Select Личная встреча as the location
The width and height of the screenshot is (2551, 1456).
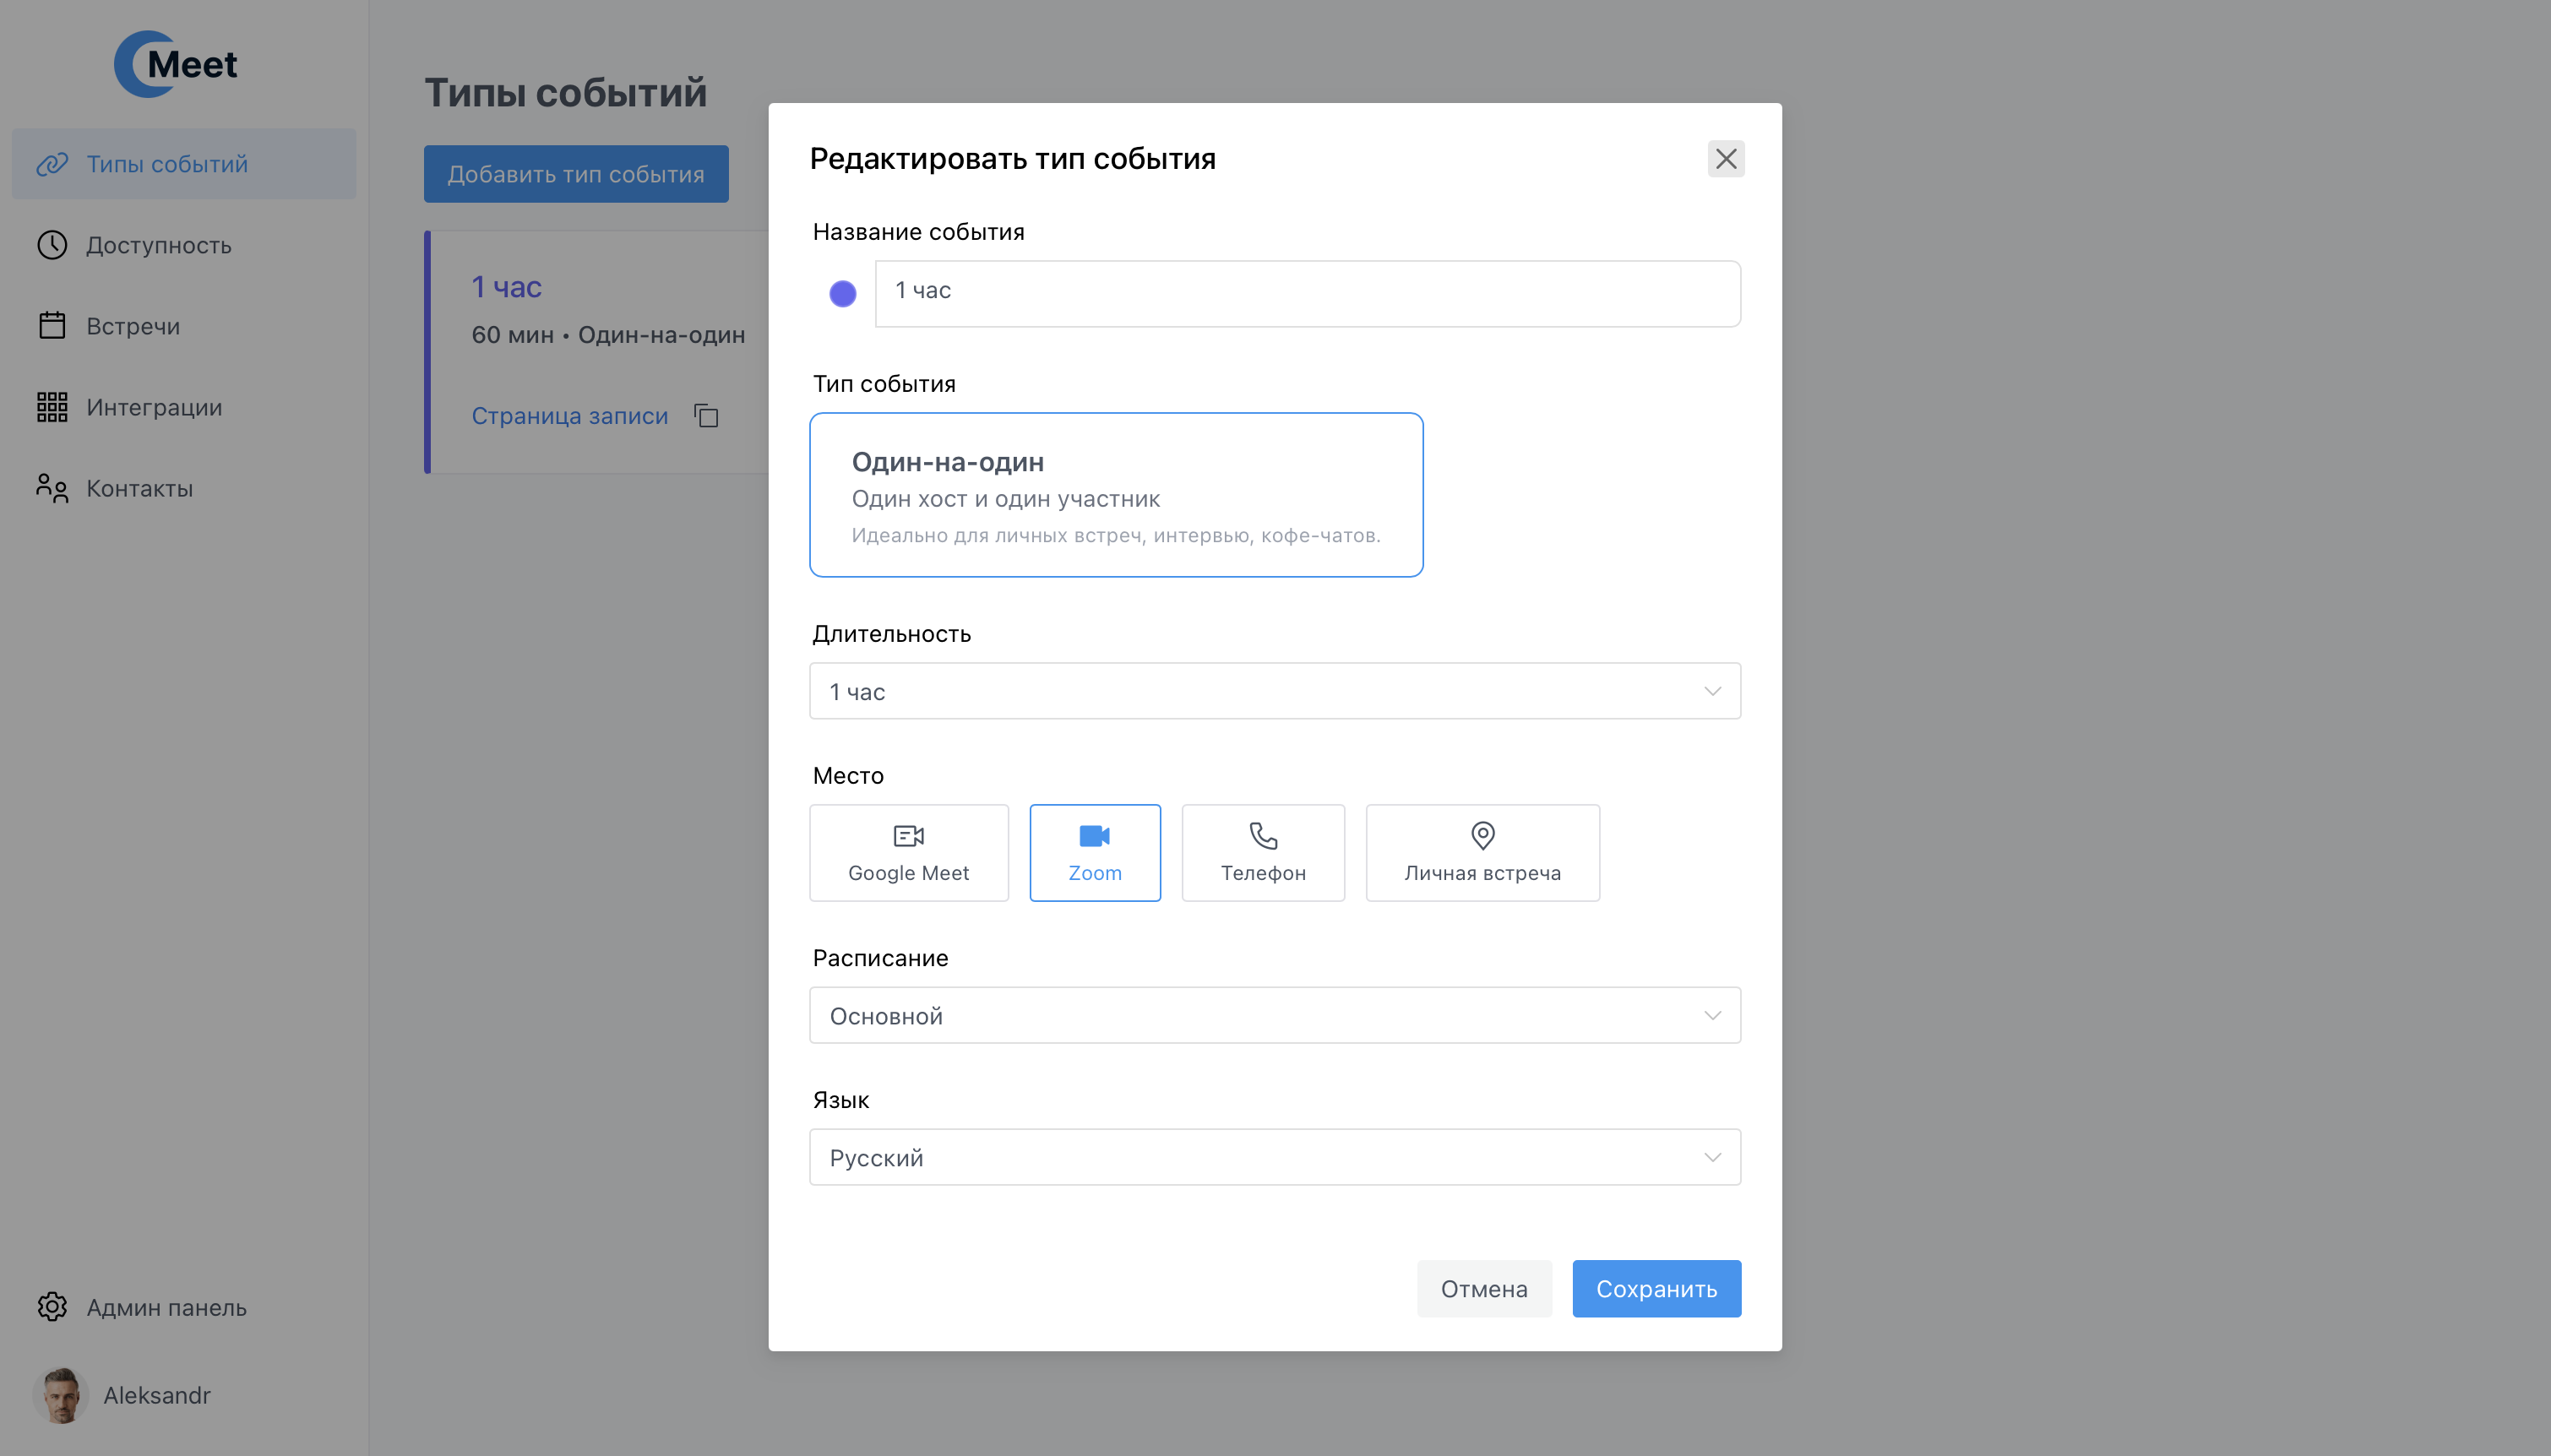(1483, 853)
